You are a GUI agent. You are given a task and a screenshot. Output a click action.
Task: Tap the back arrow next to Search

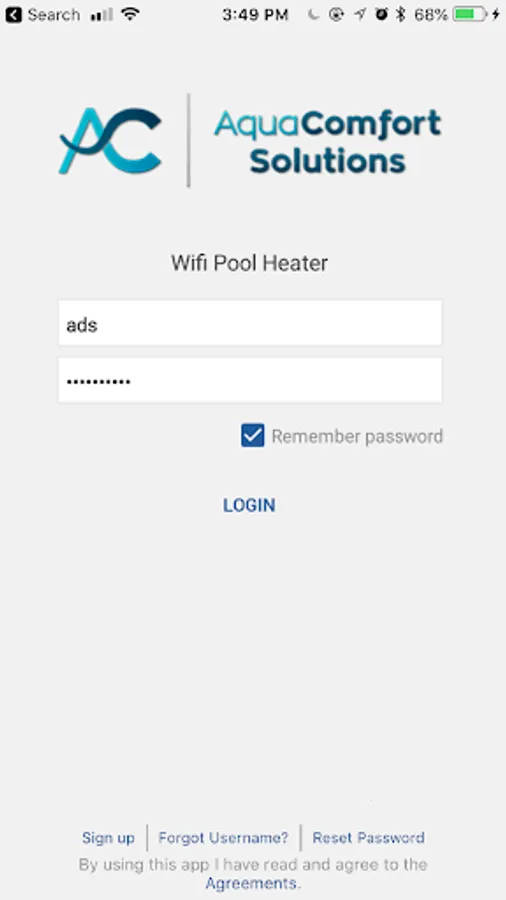(x=13, y=14)
